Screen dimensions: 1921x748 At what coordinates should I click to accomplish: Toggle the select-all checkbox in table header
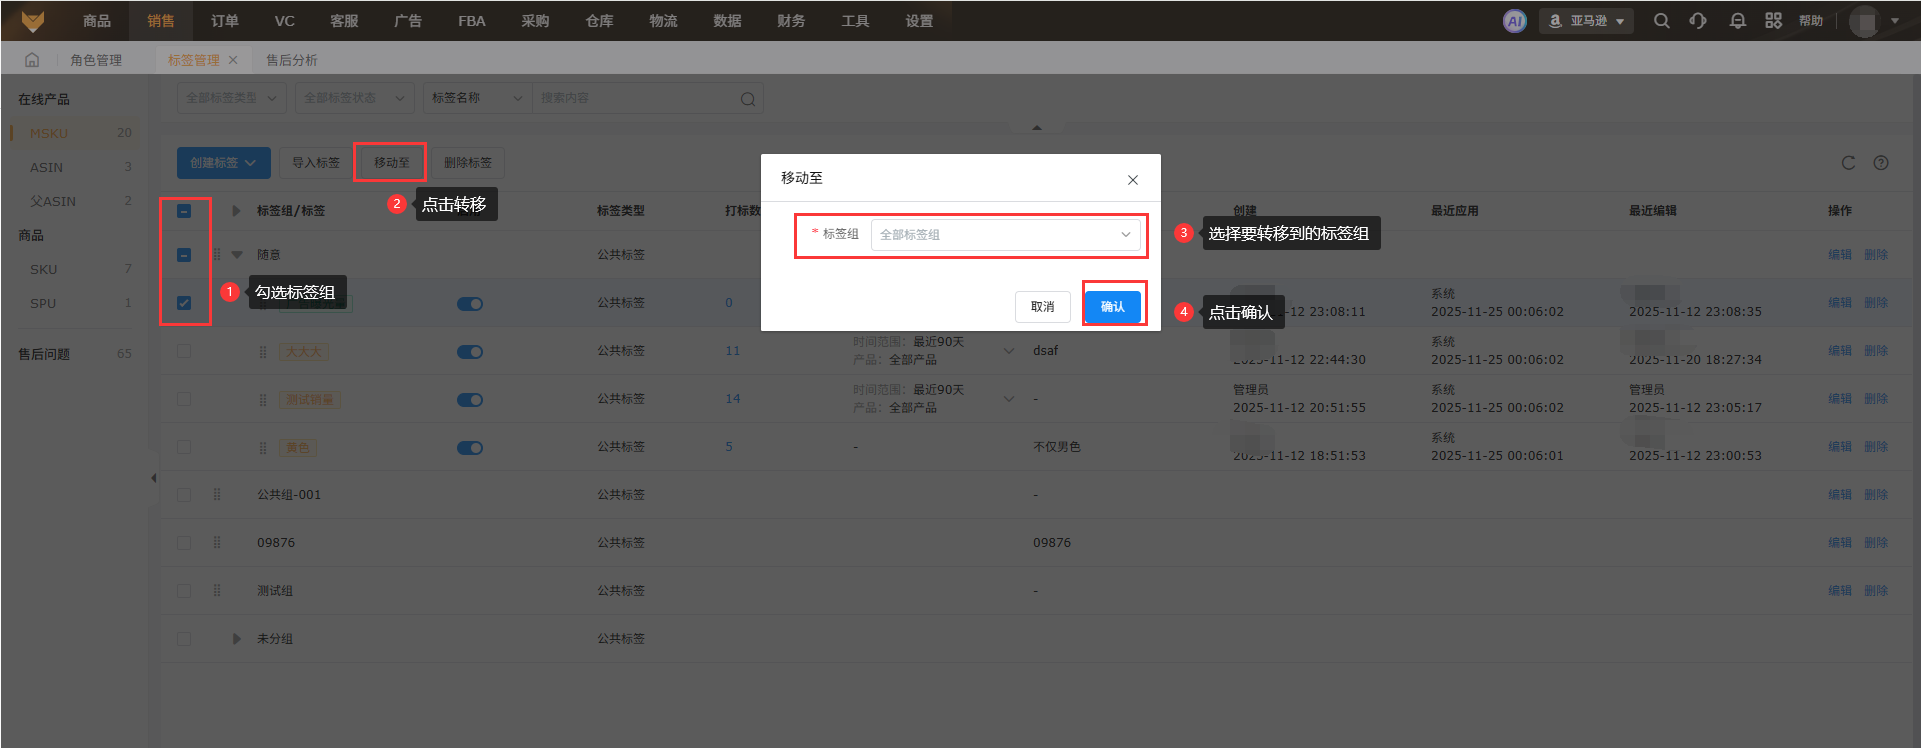(184, 211)
